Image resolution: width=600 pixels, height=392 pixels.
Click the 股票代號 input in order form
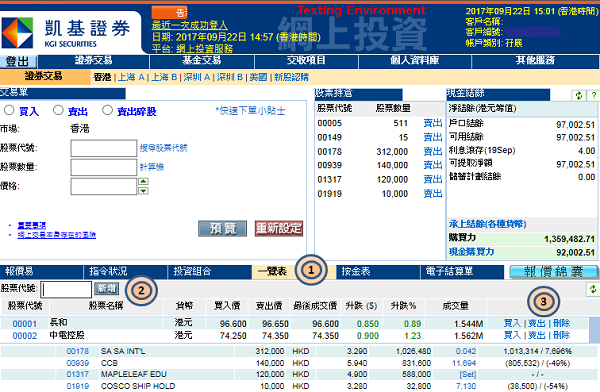click(x=104, y=148)
